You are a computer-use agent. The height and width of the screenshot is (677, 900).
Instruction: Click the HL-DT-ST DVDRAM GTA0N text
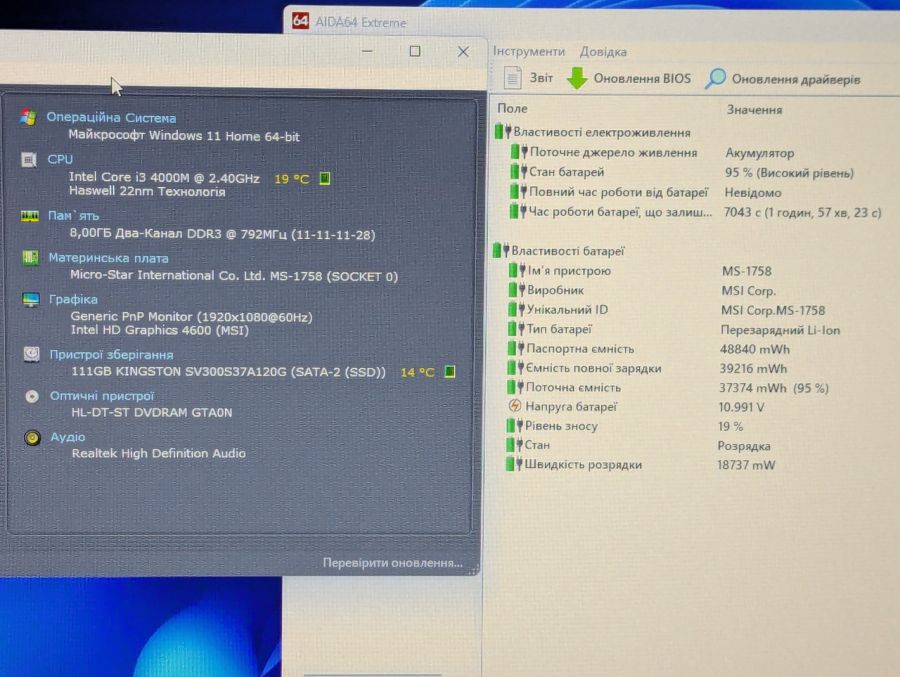point(152,412)
